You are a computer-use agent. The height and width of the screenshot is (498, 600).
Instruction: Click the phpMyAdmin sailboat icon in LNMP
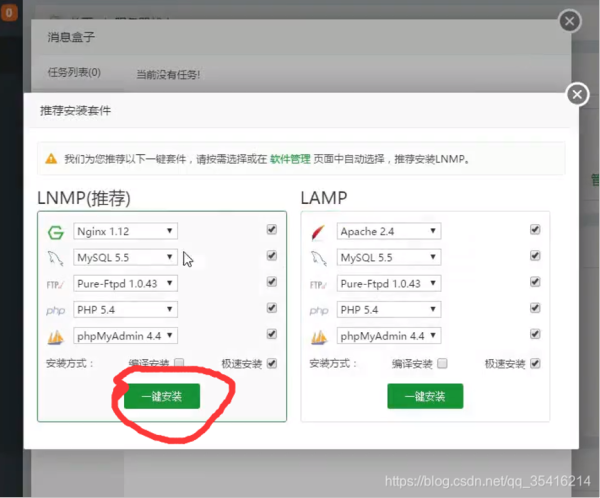pyautogui.click(x=55, y=337)
